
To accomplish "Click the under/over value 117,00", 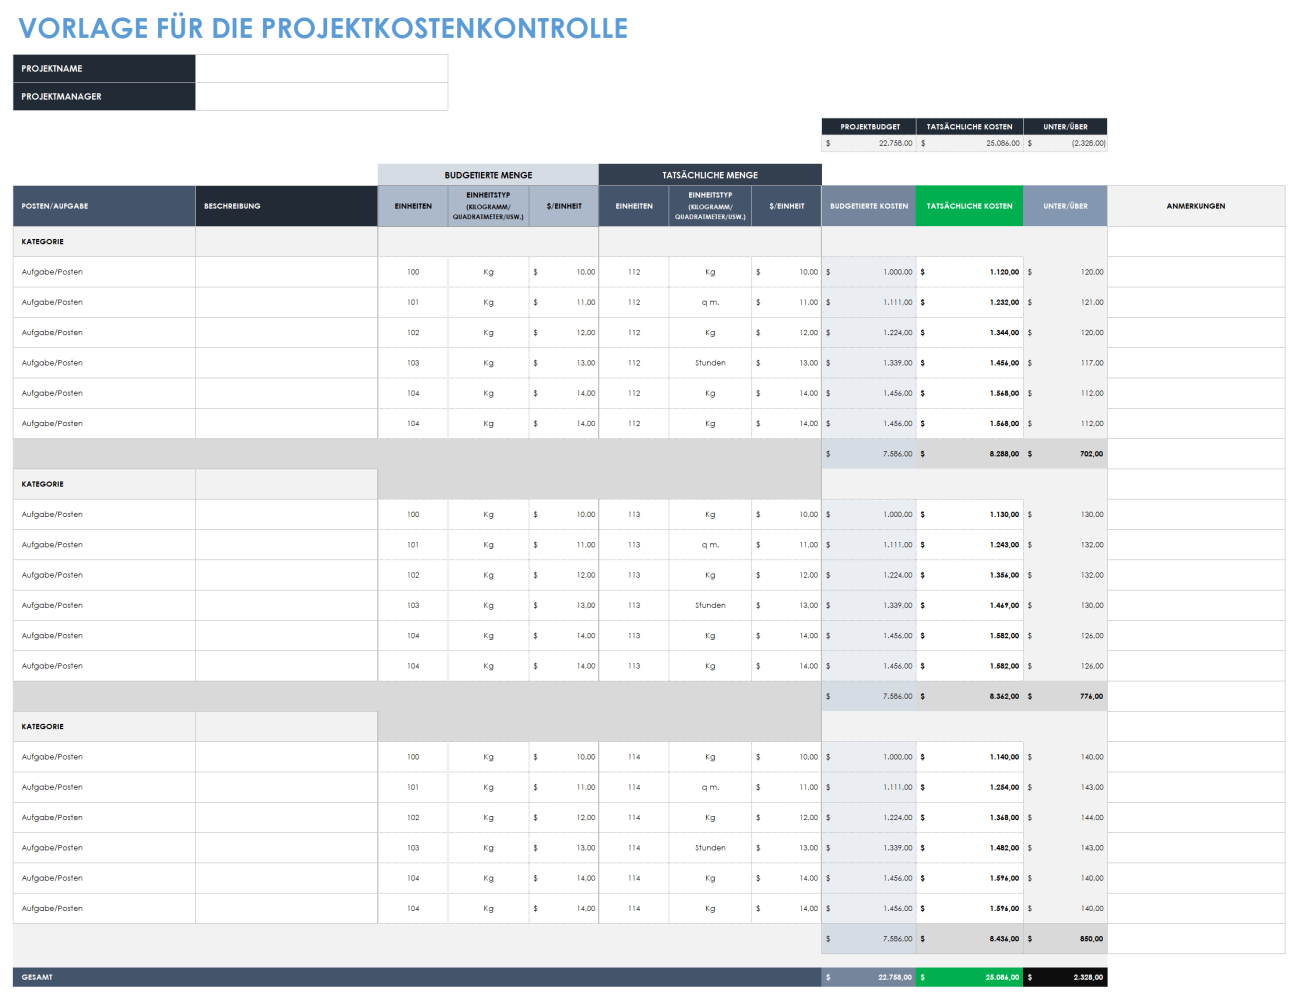I will (x=1065, y=363).
